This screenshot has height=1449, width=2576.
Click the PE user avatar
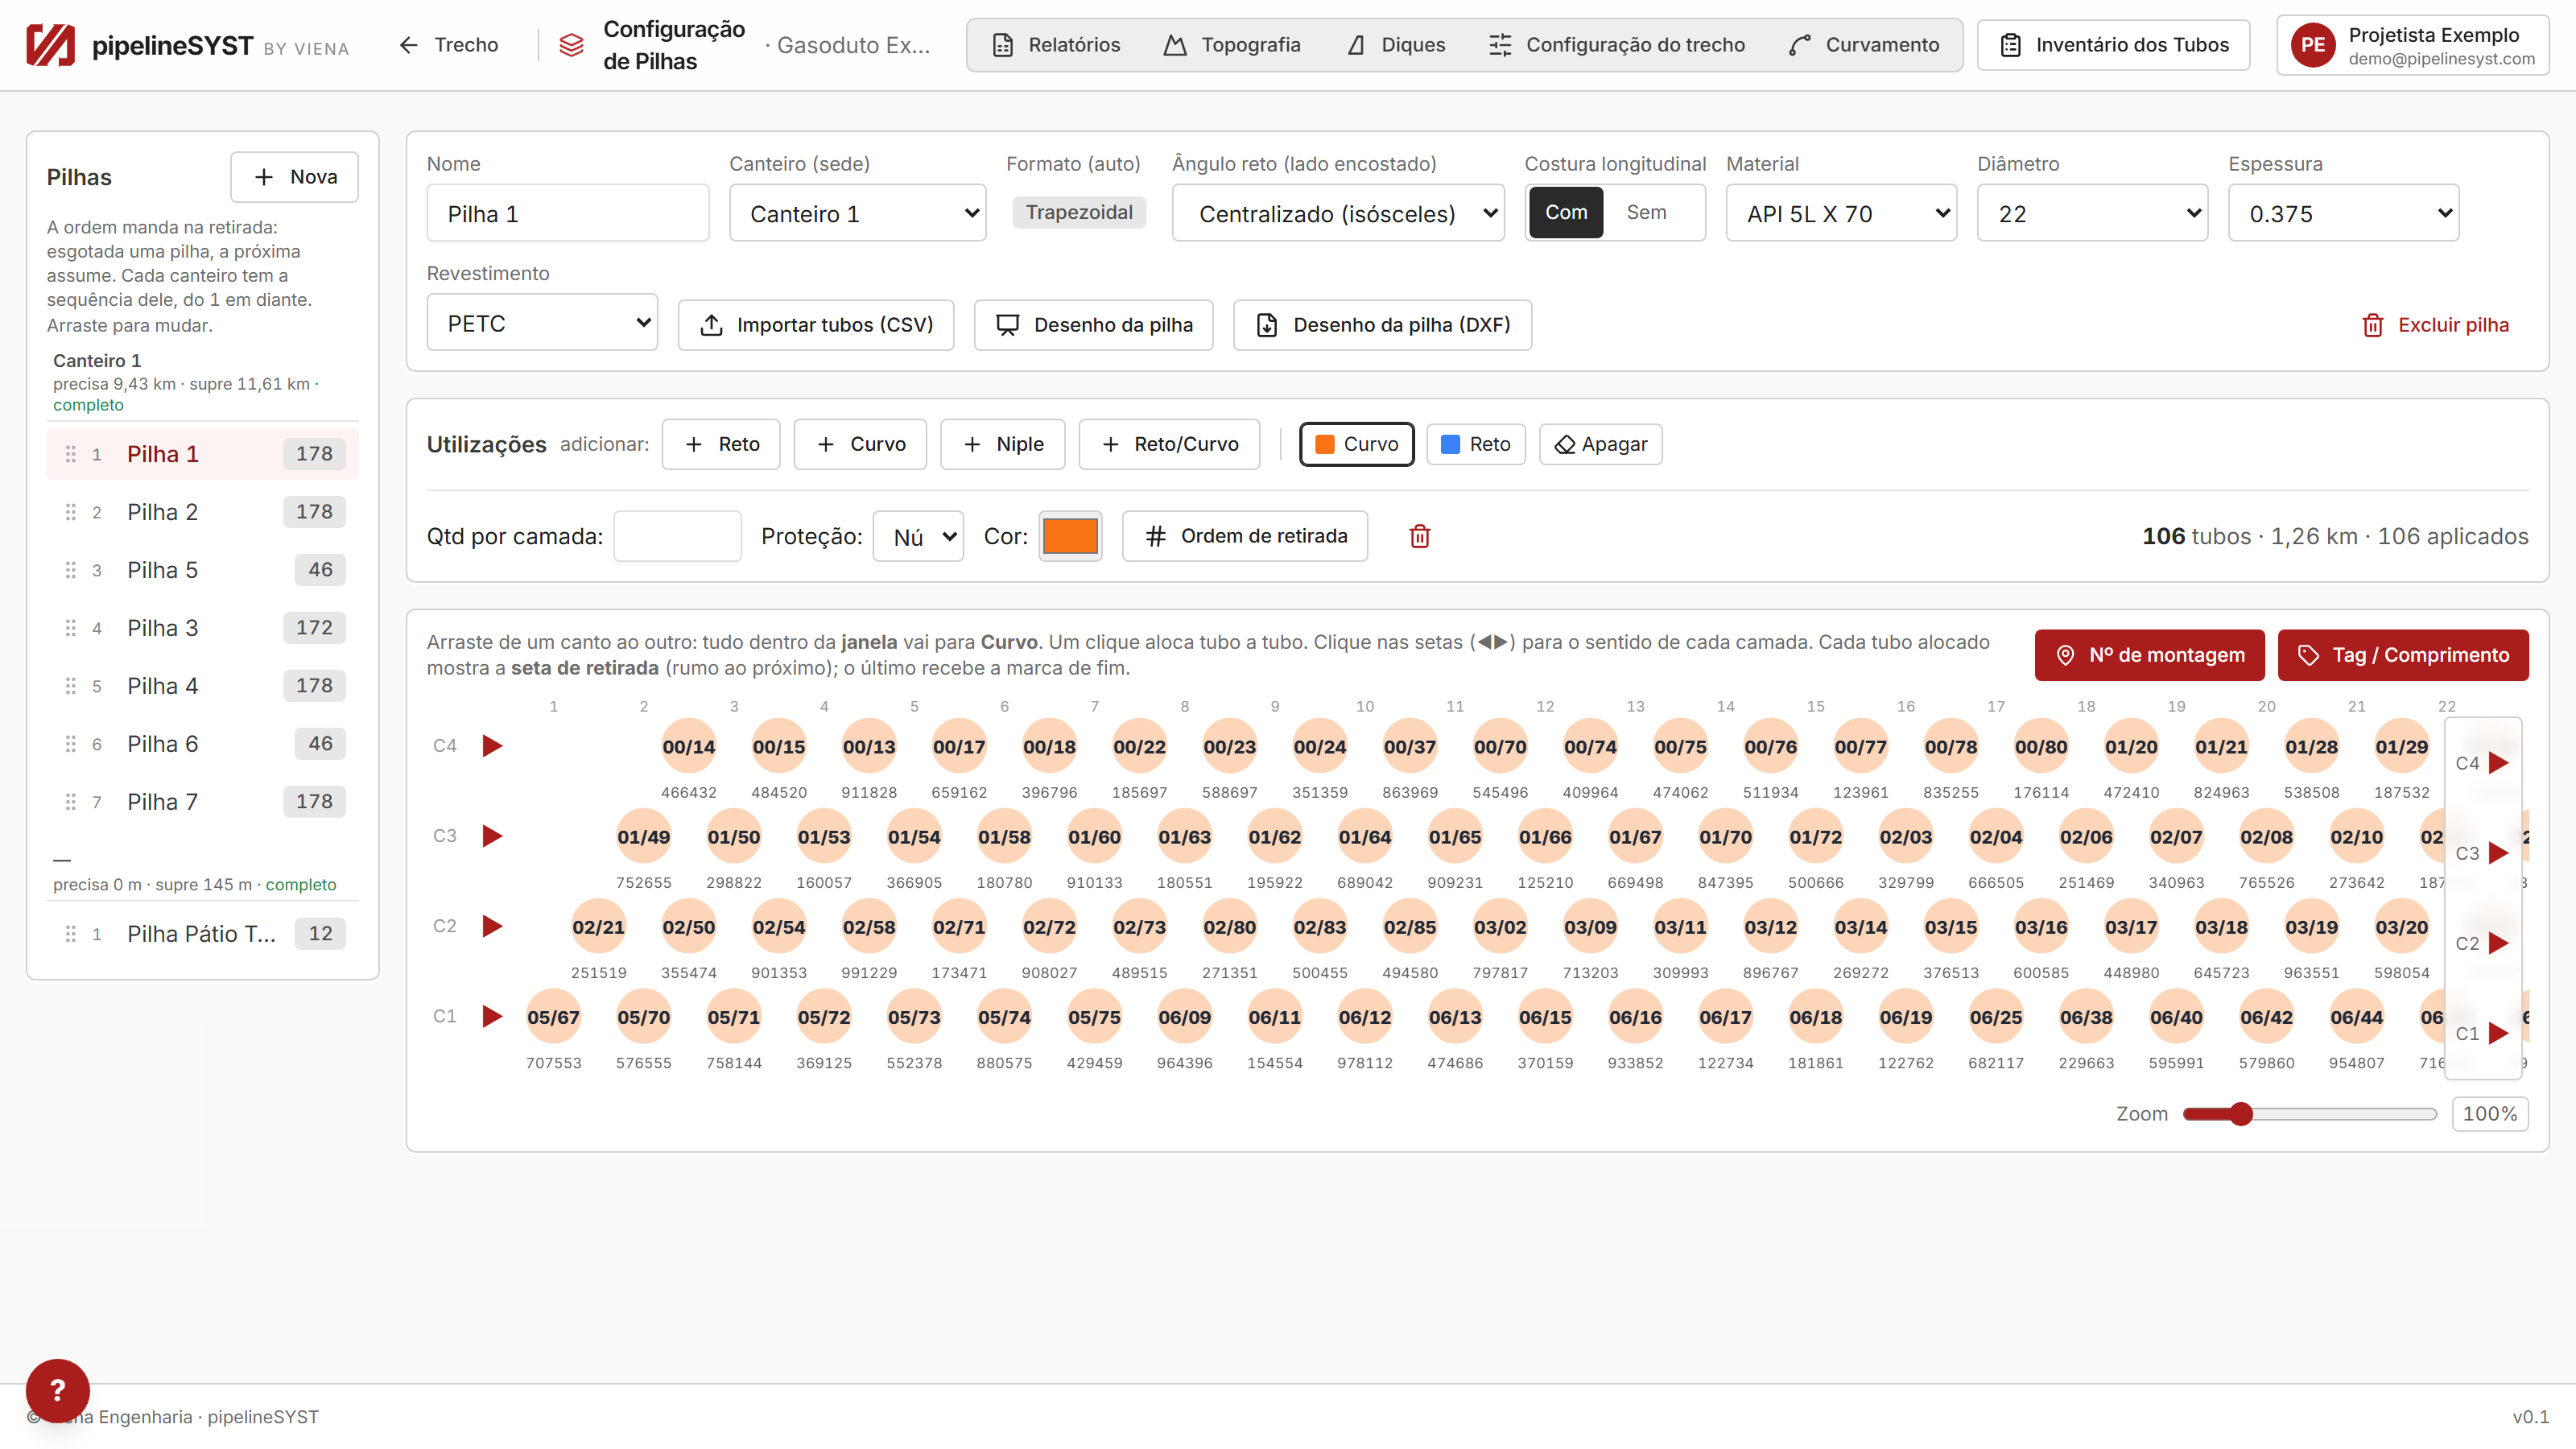(x=2312, y=45)
